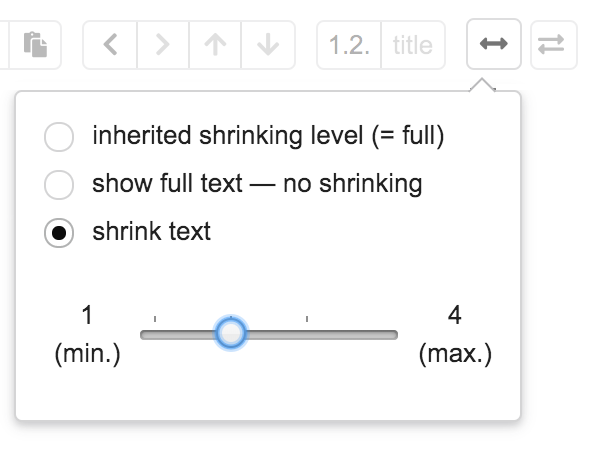Toggle the 1.2. numbering button
Viewport: 590px width, 450px height.
coord(349,45)
